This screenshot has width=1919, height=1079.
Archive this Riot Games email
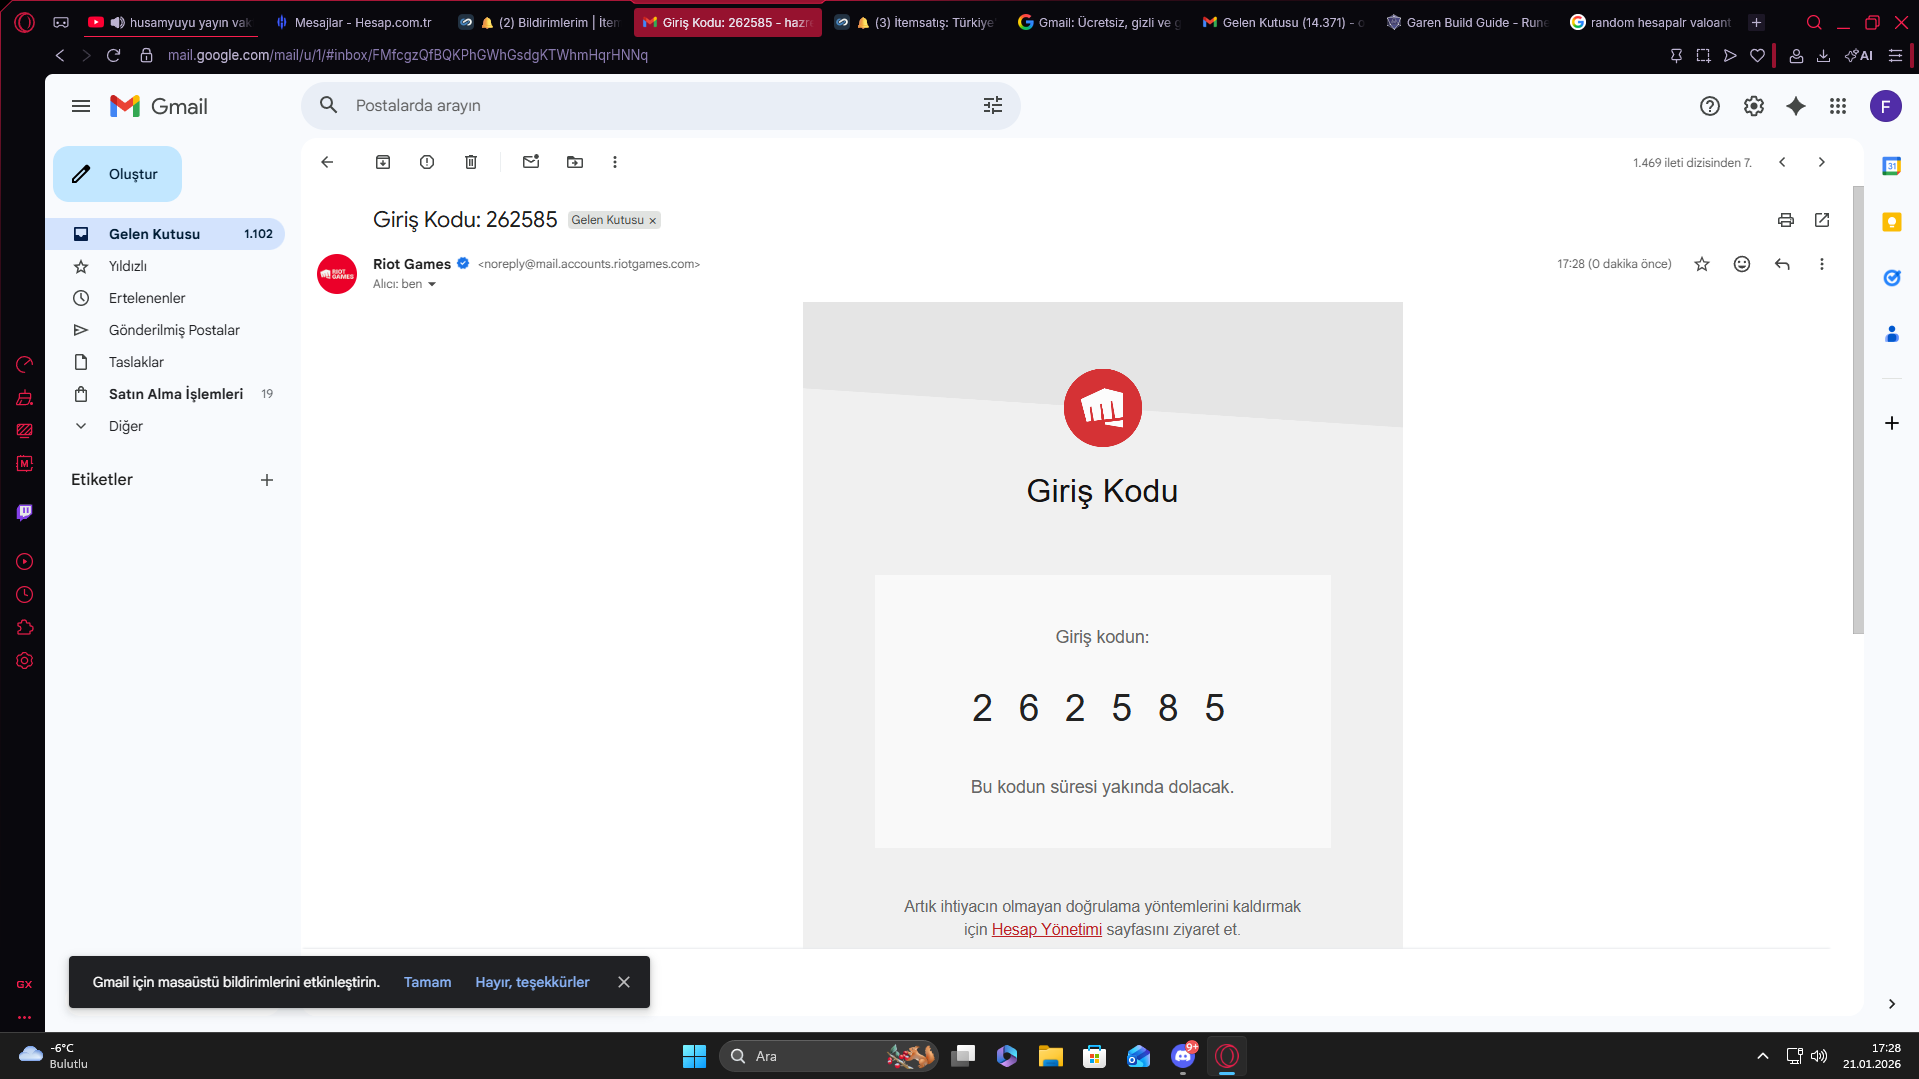pyautogui.click(x=383, y=162)
